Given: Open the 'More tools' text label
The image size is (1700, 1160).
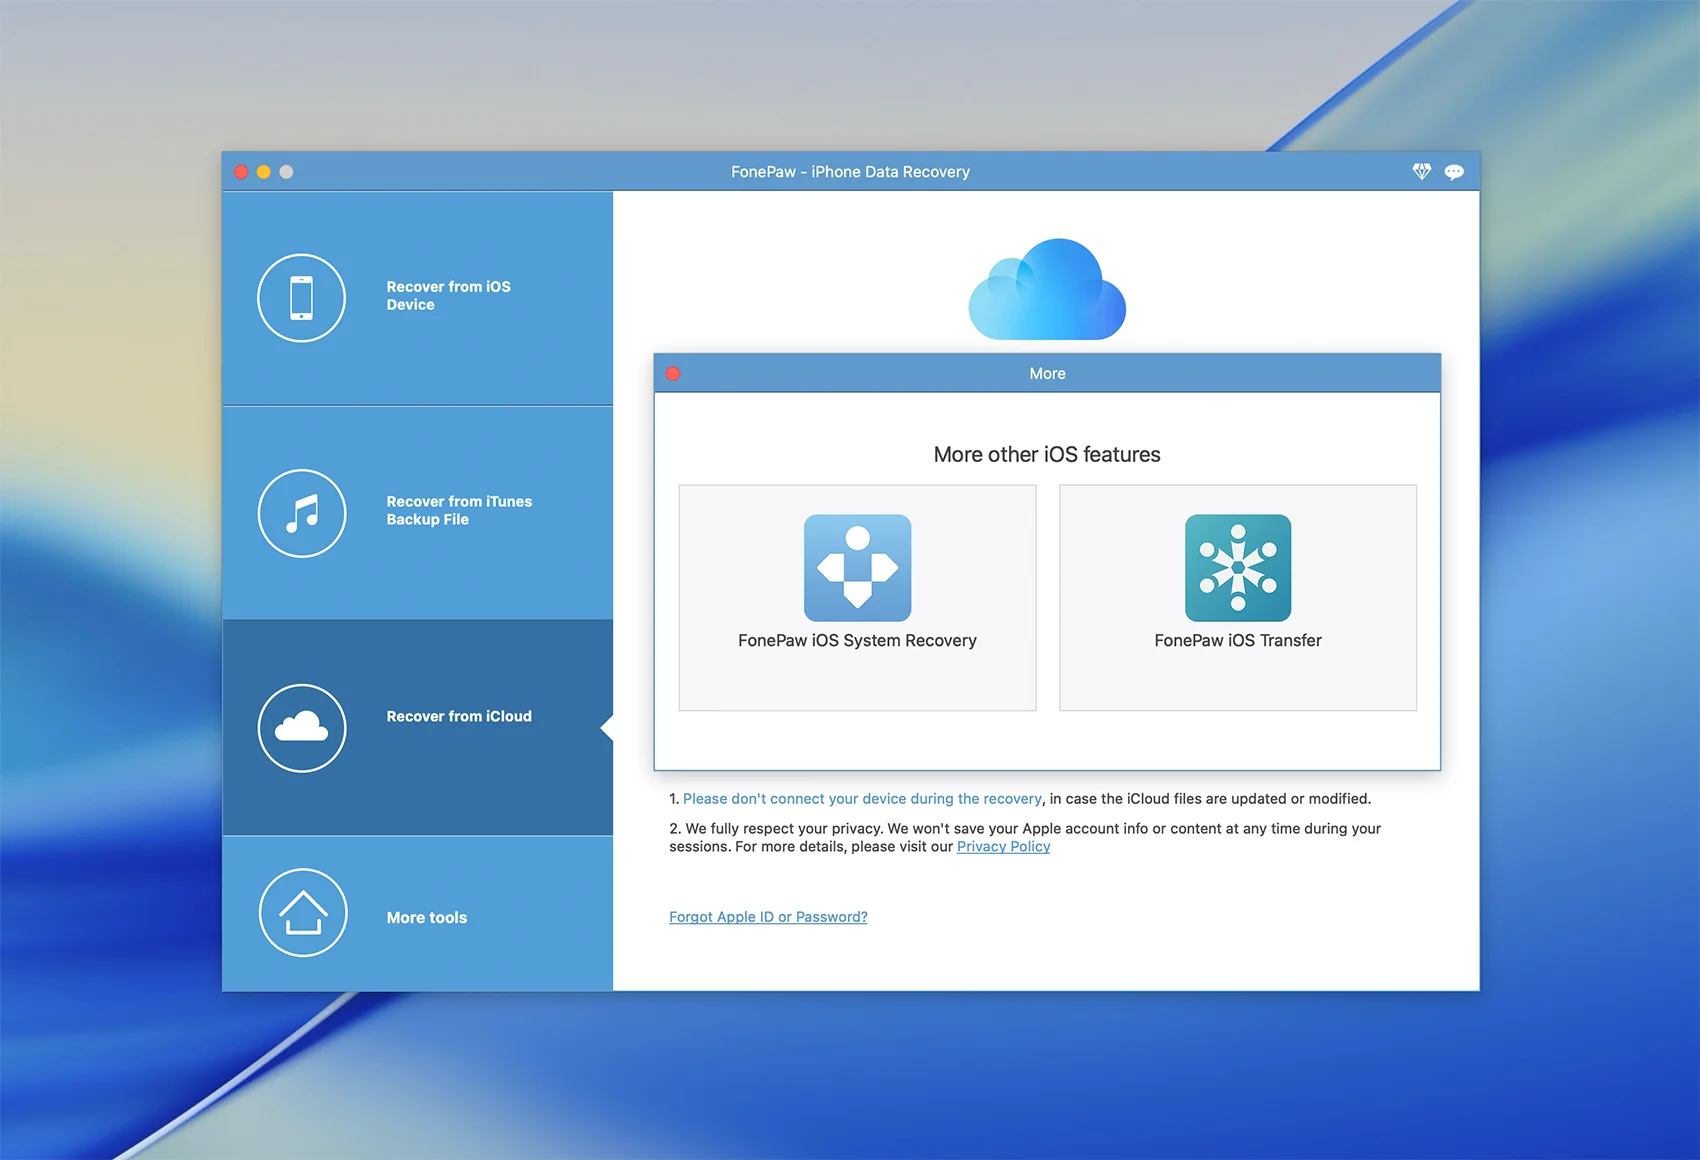Looking at the screenshot, I should click(x=427, y=918).
